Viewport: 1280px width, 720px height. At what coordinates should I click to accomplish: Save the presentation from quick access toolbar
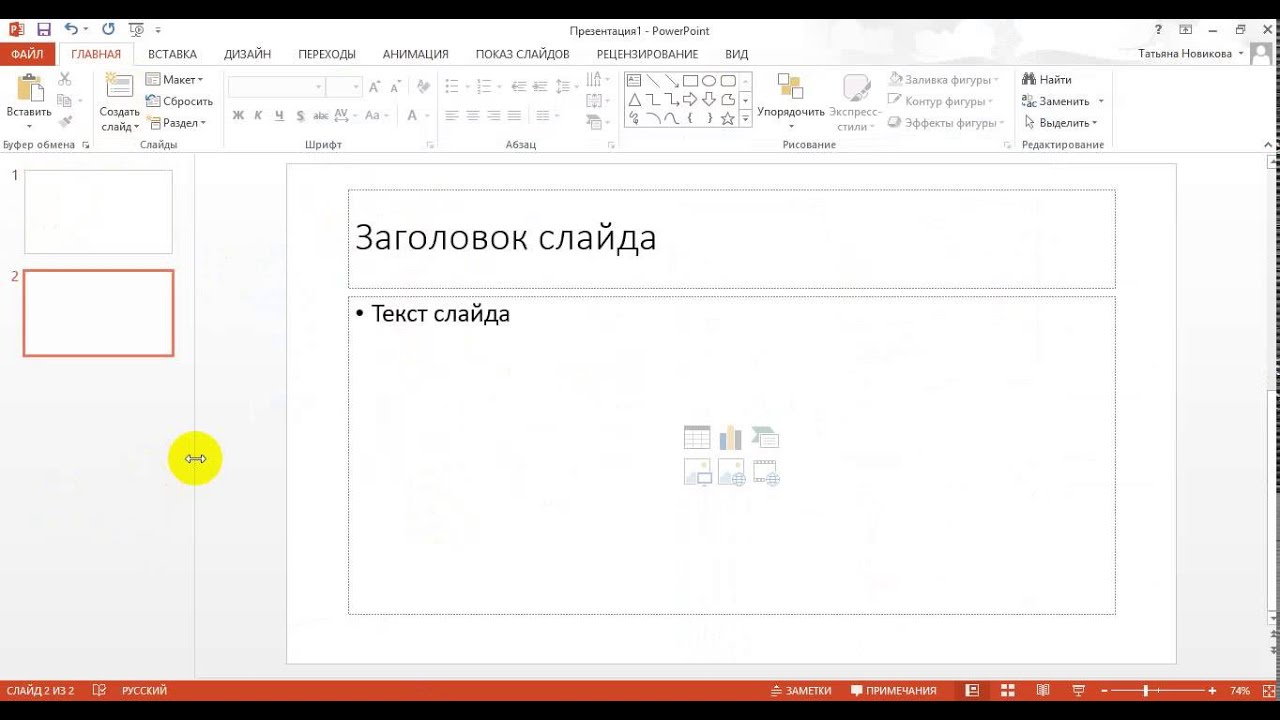[x=44, y=30]
